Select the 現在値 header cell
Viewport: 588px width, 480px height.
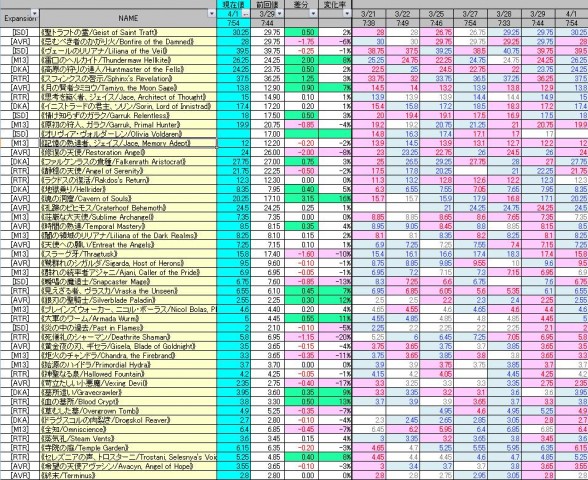[x=233, y=4]
